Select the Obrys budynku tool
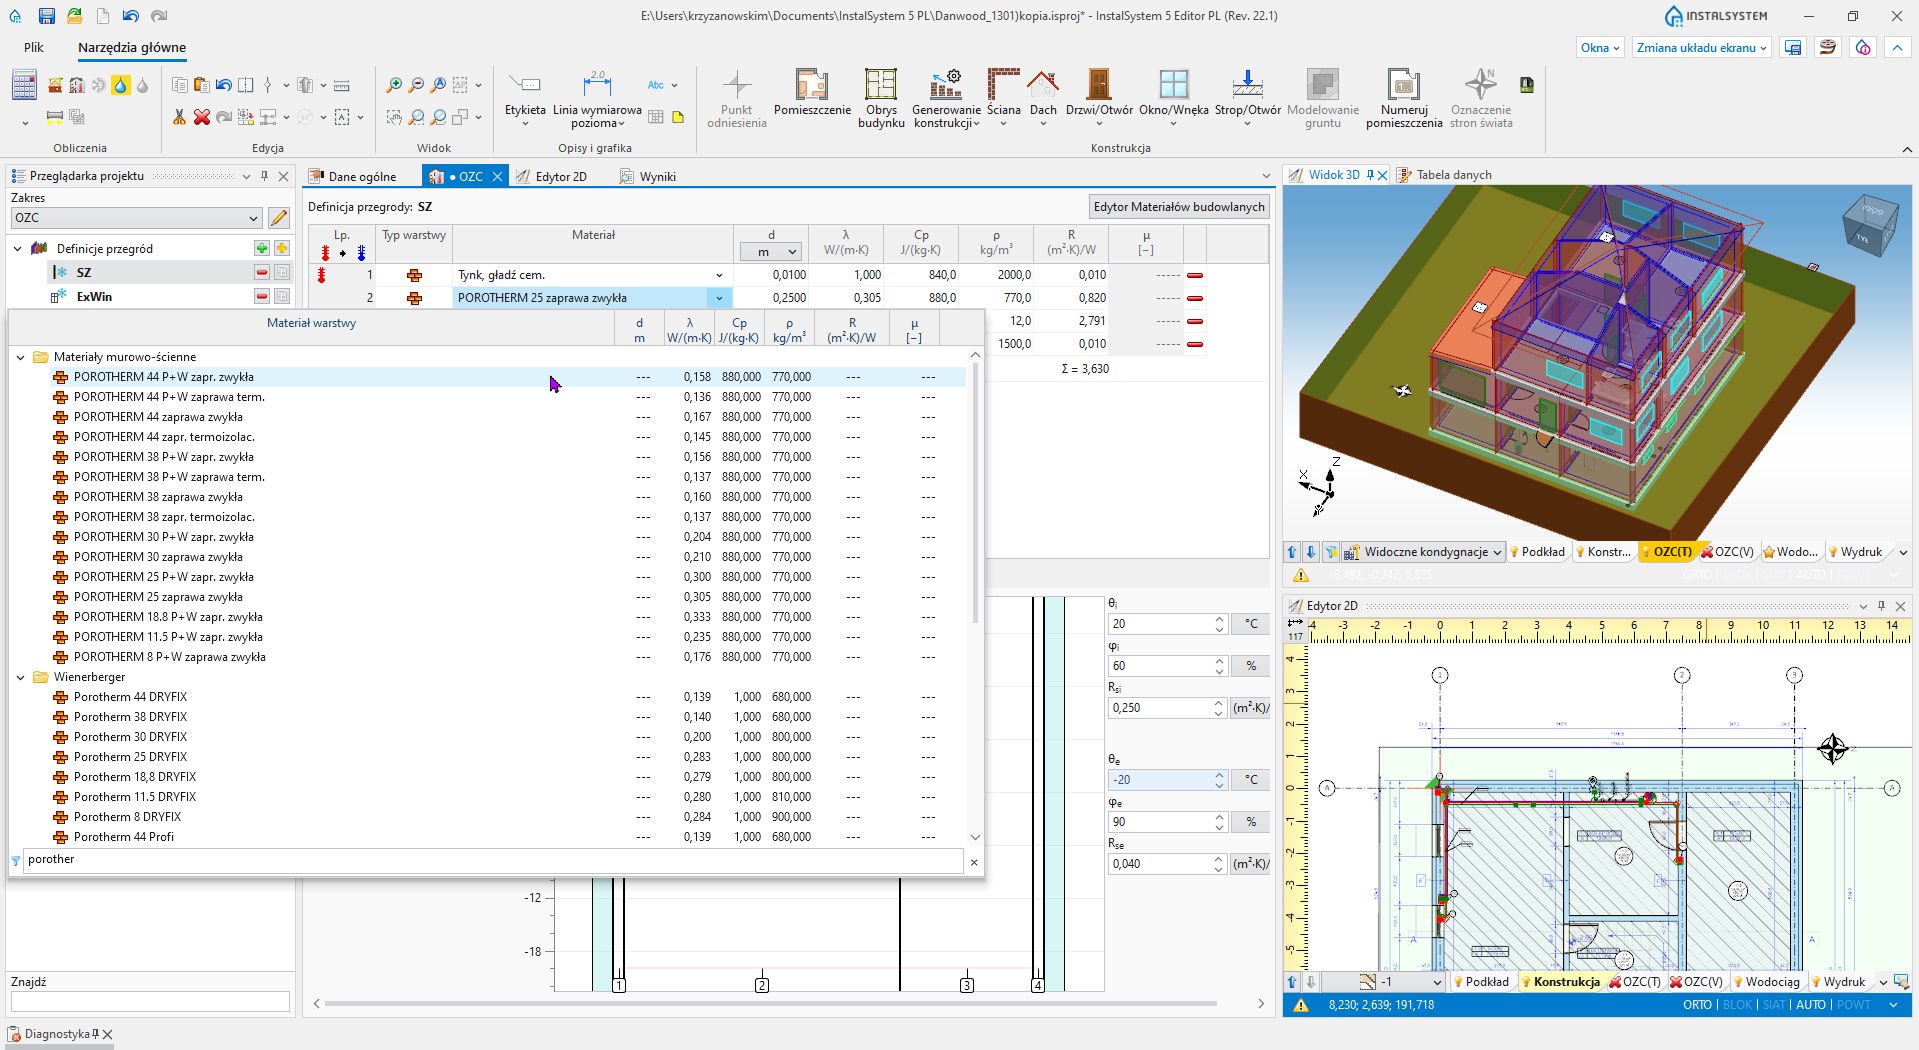Viewport: 1919px width, 1050px height. (x=881, y=98)
